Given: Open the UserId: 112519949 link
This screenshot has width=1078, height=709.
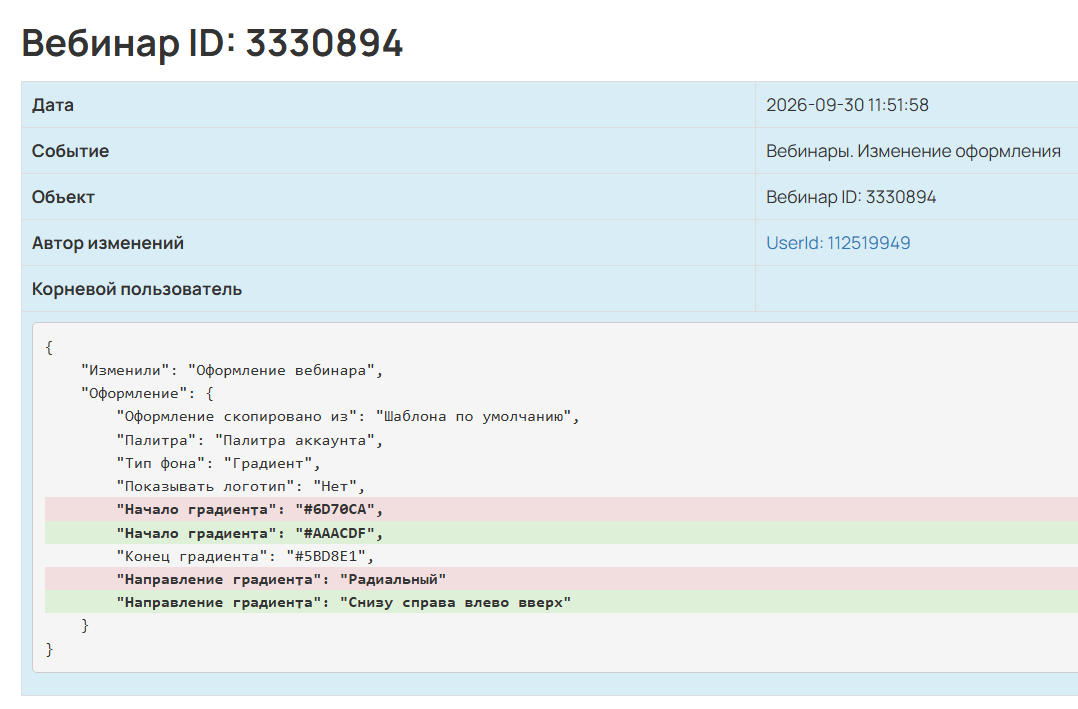Looking at the screenshot, I should (x=838, y=243).
